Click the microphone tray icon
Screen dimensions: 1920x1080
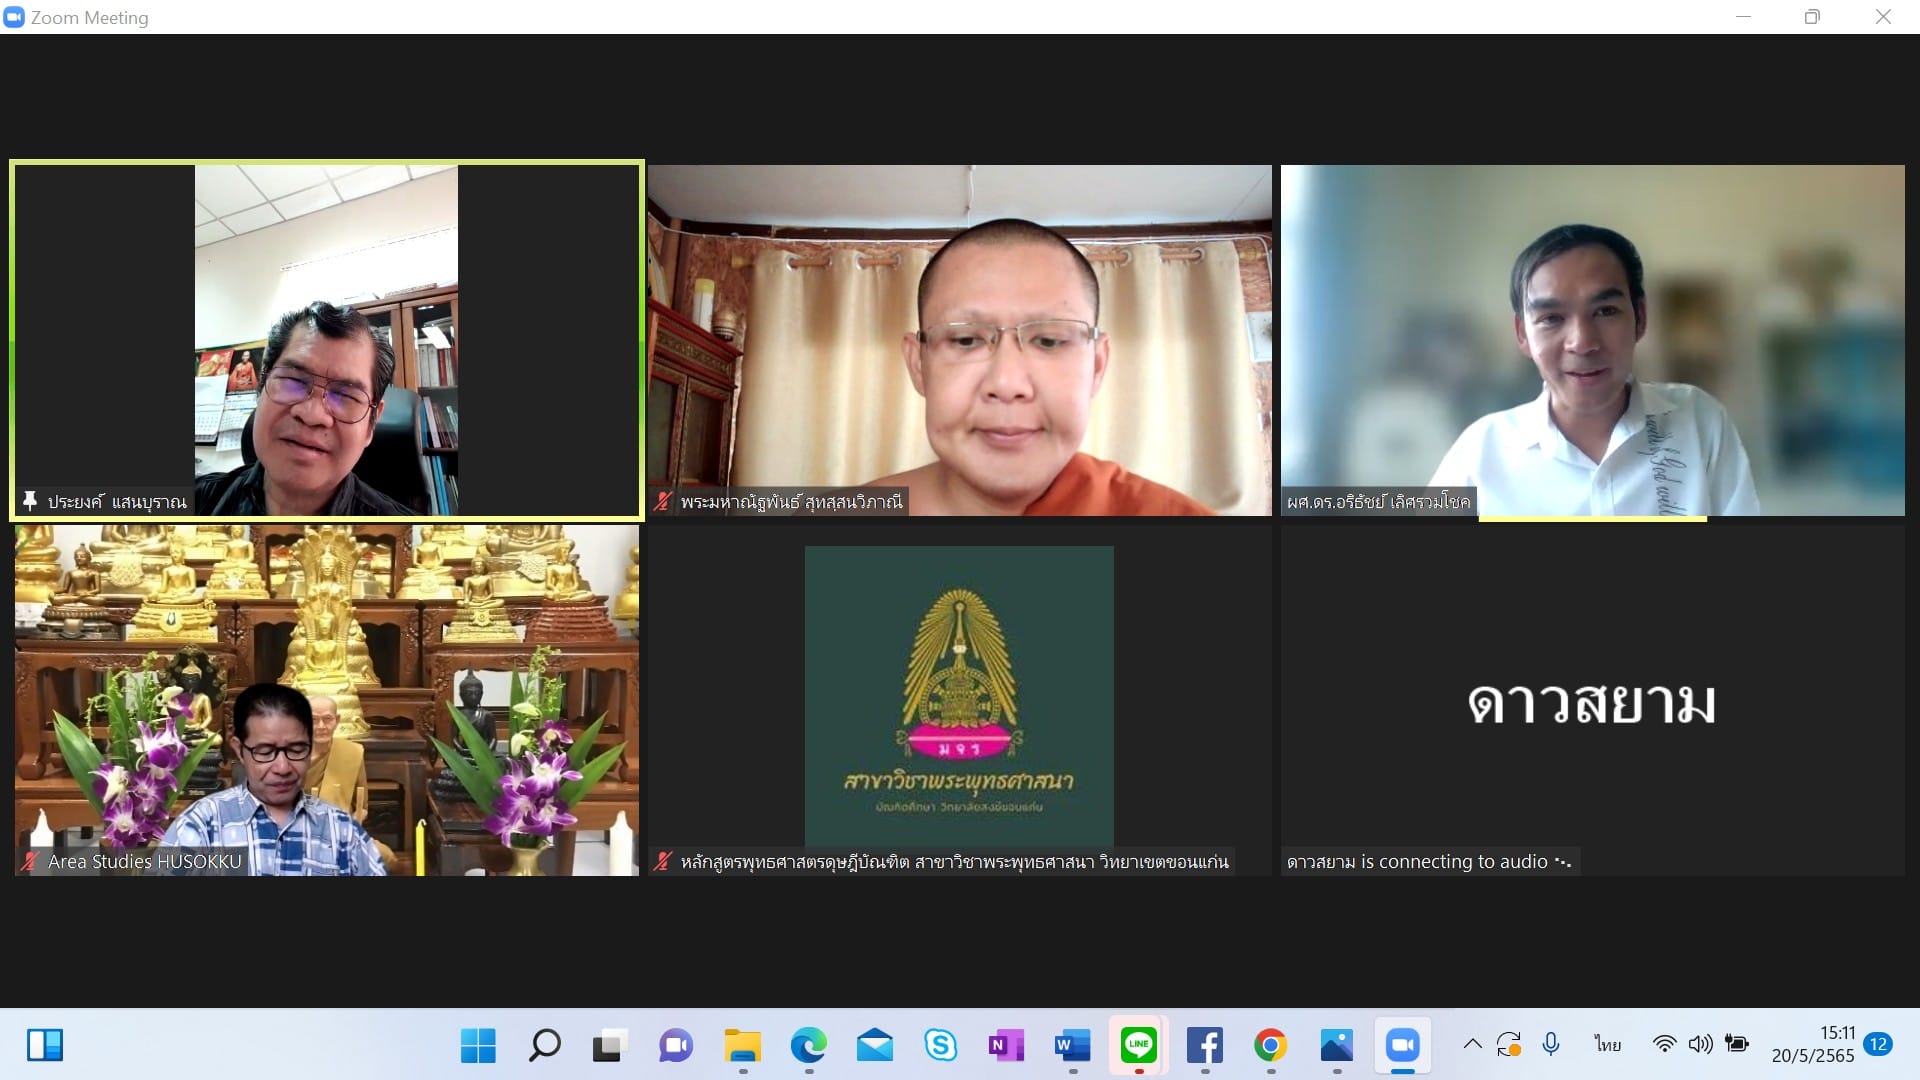1551,1044
